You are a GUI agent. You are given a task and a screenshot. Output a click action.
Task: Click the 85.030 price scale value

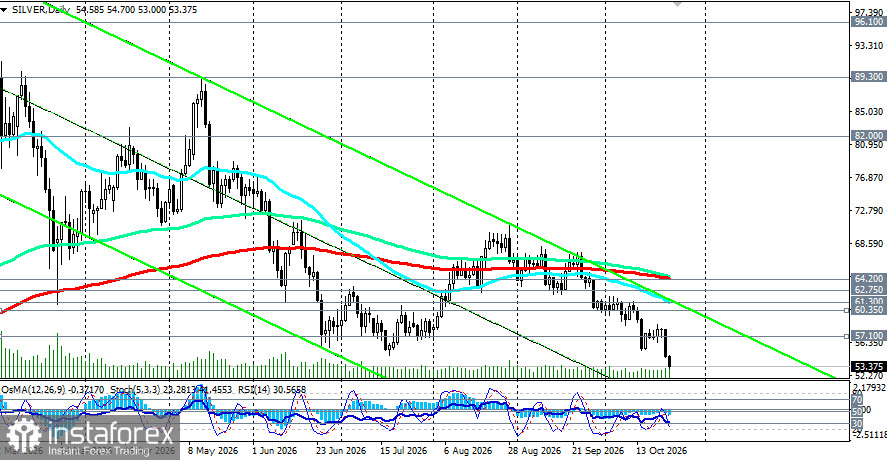click(868, 111)
